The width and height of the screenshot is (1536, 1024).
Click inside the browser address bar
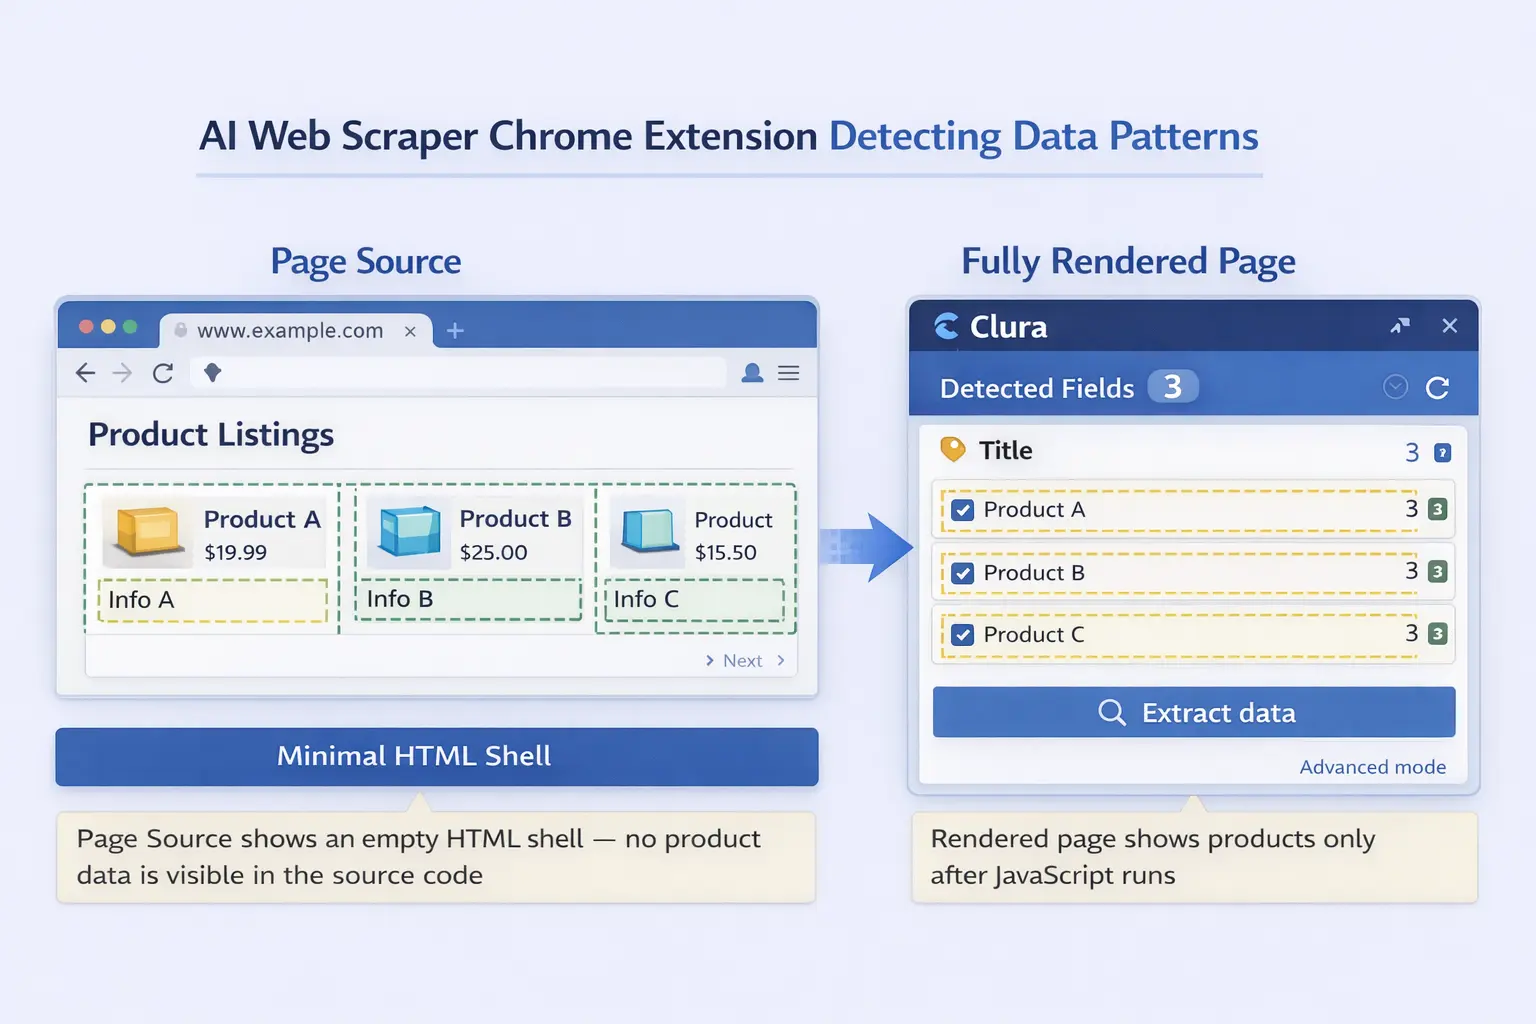click(460, 372)
